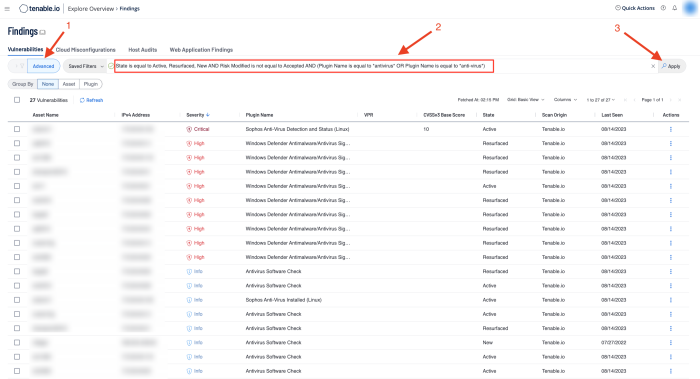Viewport: 700px width, 379px height.
Task: Switch to Host Audits tab
Action: click(x=142, y=50)
